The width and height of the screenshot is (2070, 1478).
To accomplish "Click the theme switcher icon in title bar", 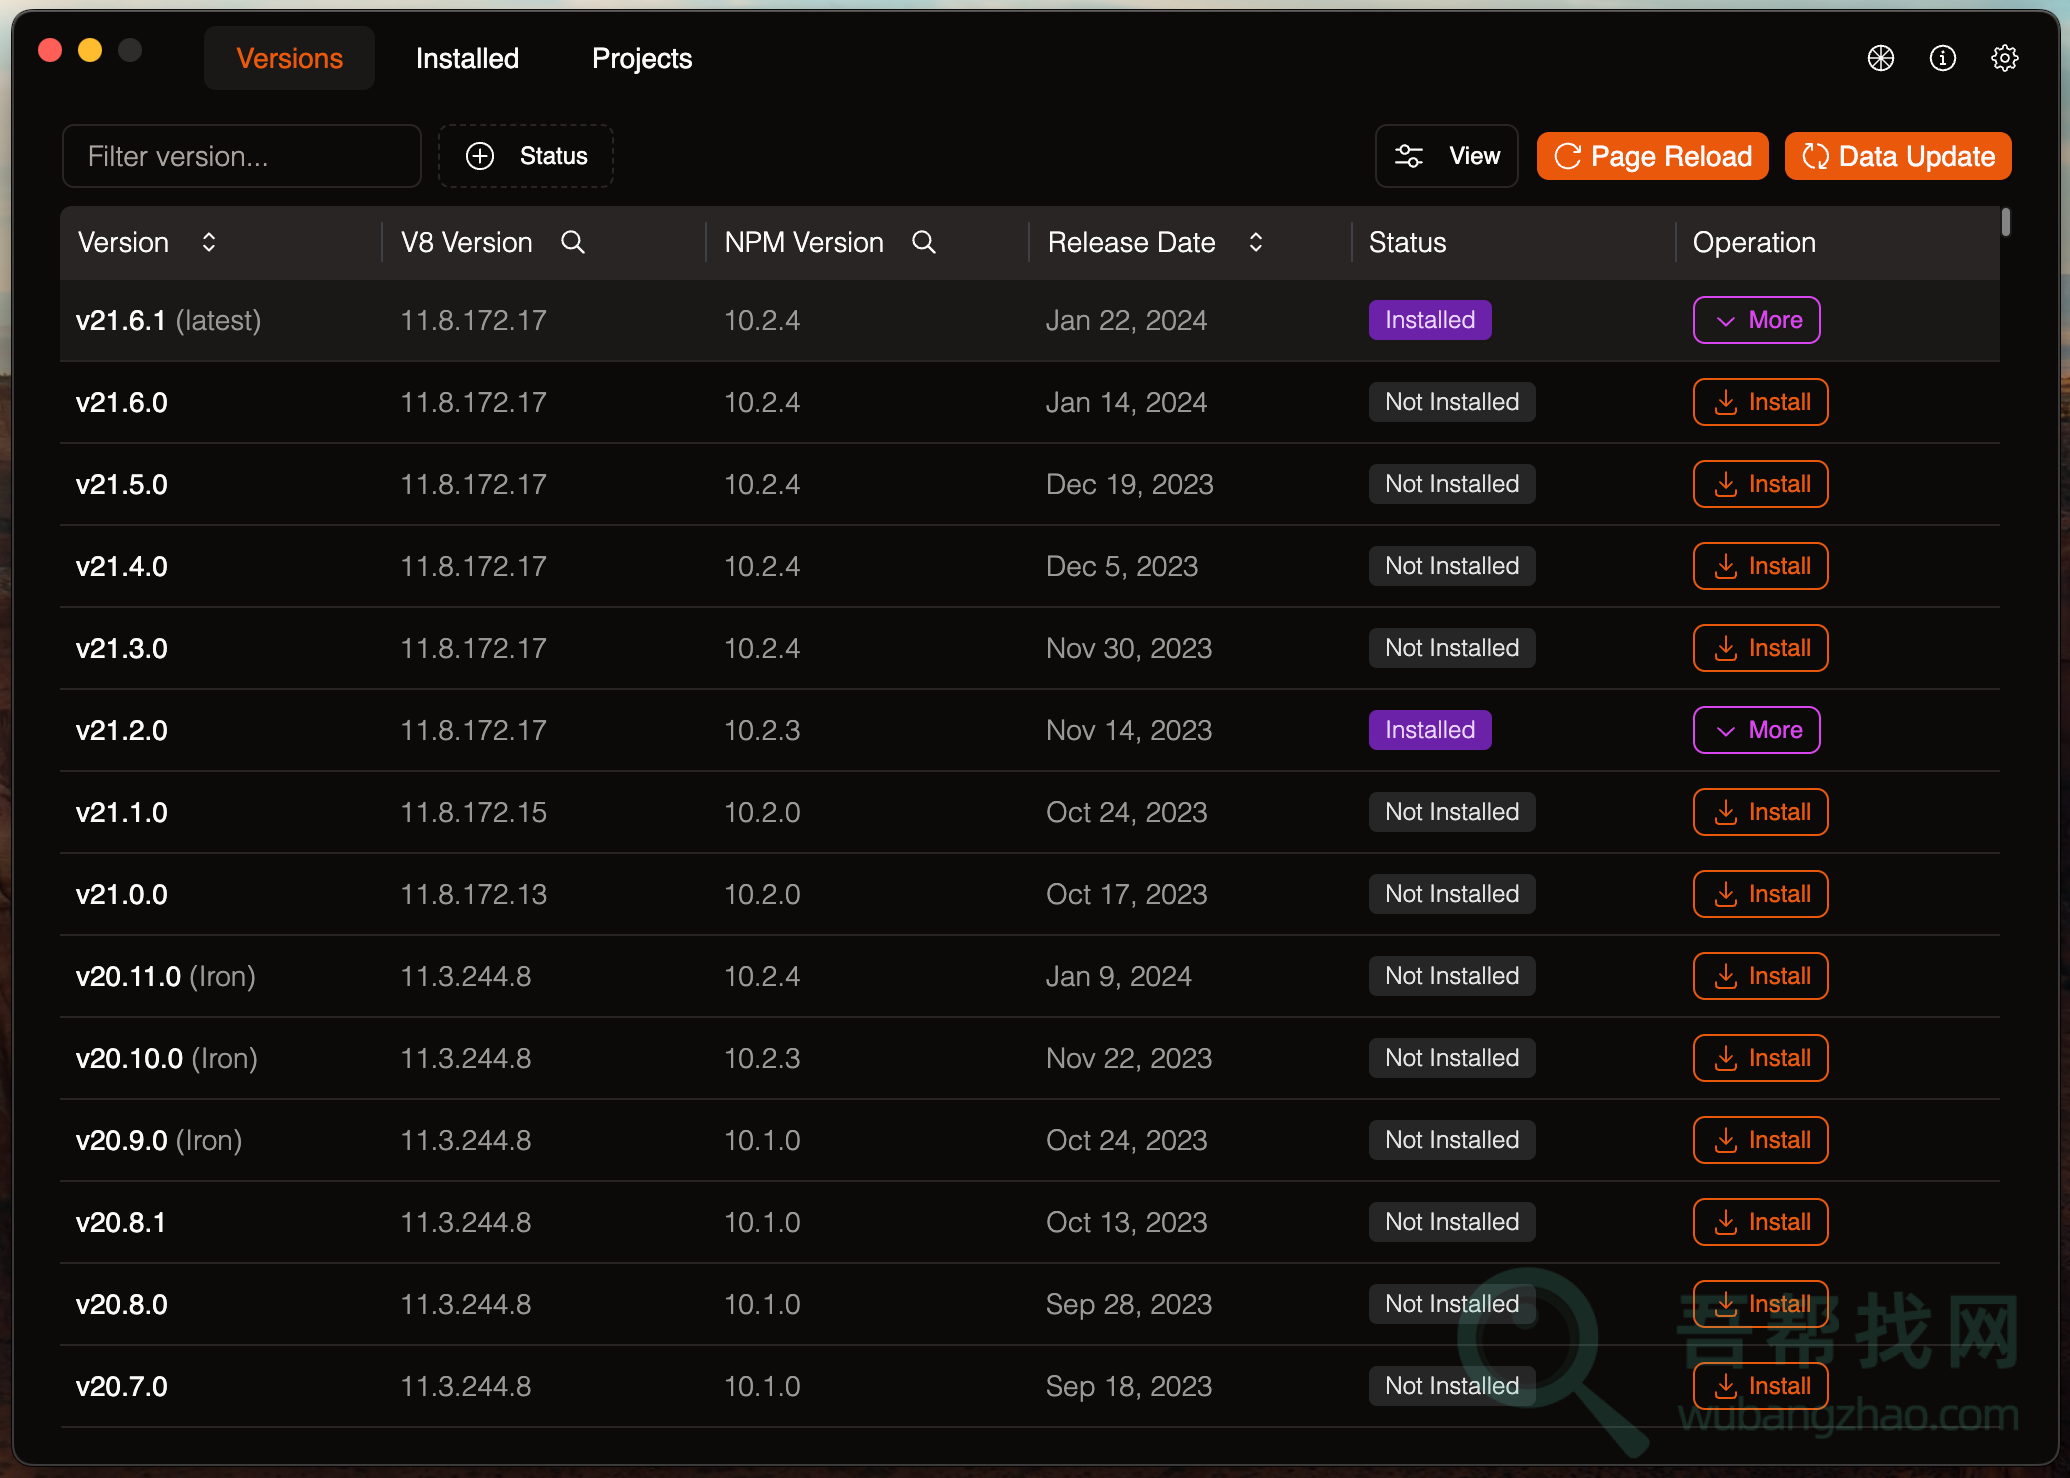I will click(1880, 58).
